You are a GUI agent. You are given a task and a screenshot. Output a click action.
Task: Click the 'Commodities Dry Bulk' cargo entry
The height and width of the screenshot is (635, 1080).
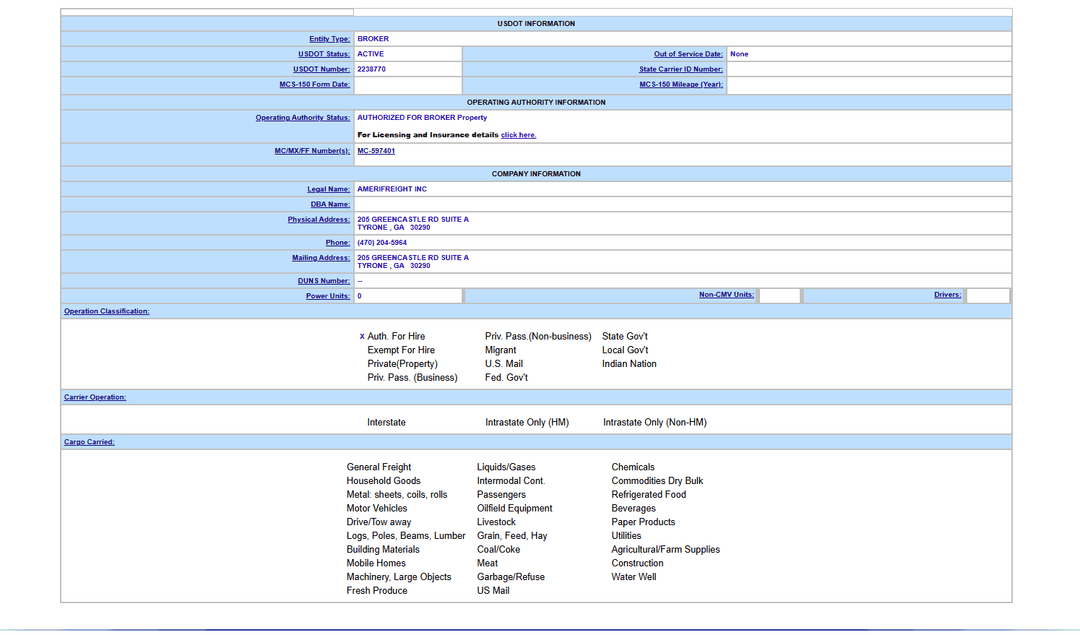[x=657, y=481]
